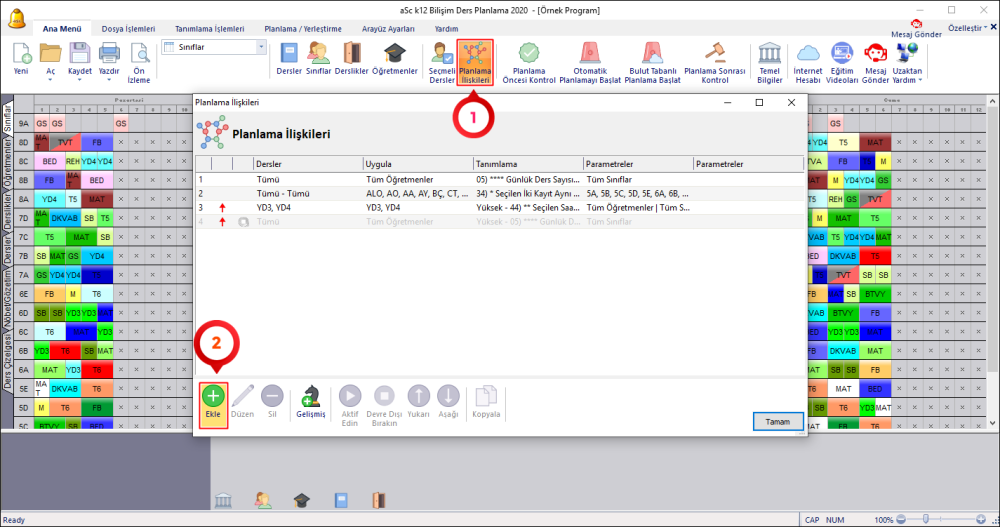Click the bottom bar graduation cap icon
This screenshot has width=1000, height=527.
[302, 500]
